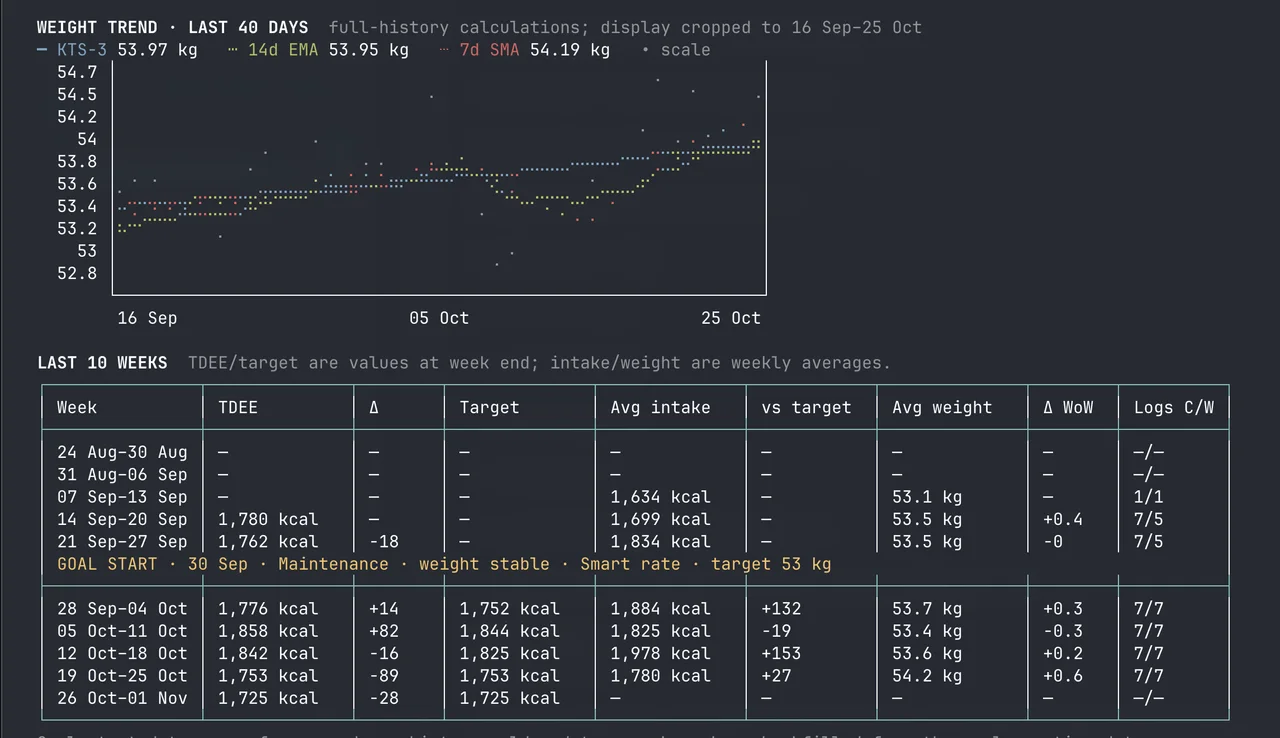Click the scale legend label
Screen dimensions: 1280x738
pos(685,49)
